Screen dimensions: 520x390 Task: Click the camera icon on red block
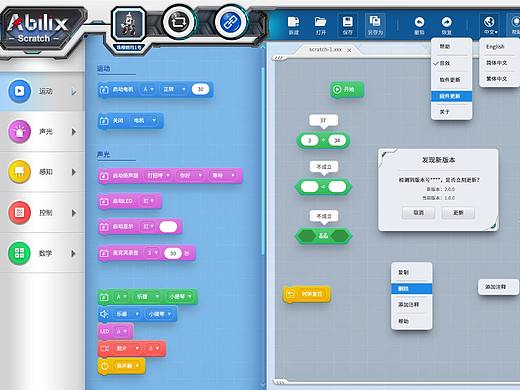(104, 348)
